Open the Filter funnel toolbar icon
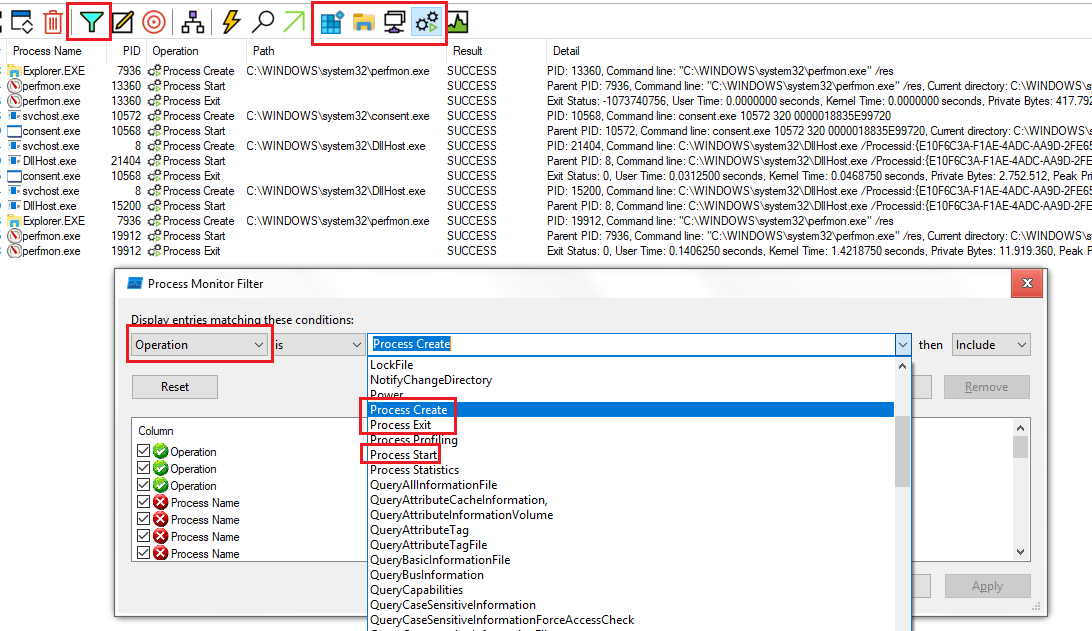This screenshot has width=1092, height=631. point(91,22)
